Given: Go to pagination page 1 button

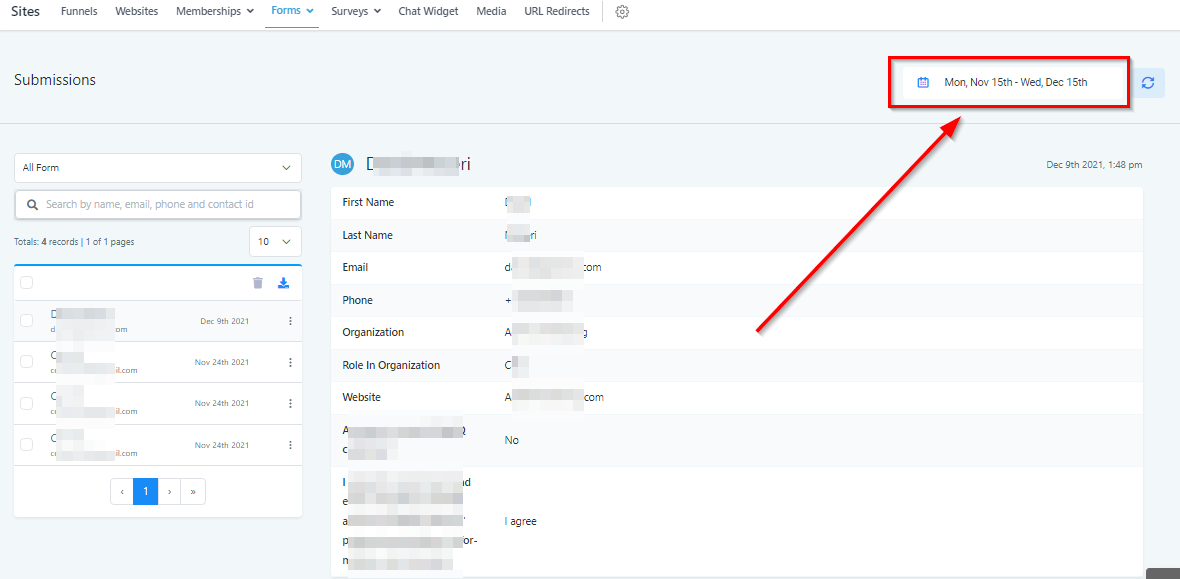Looking at the screenshot, I should 146,491.
